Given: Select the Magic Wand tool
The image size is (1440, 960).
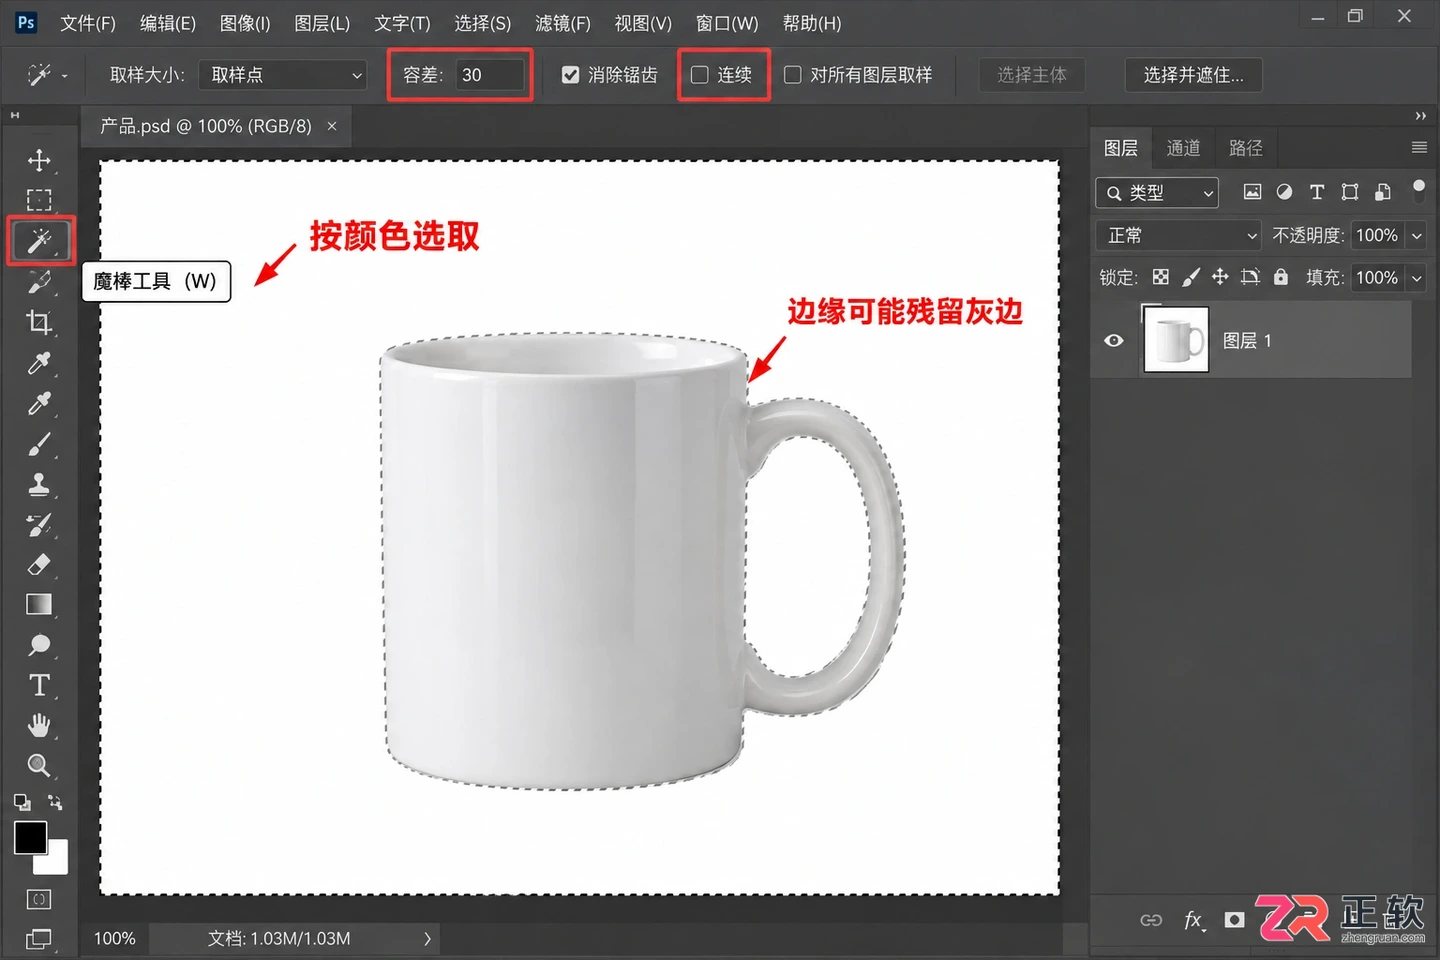Looking at the screenshot, I should 40,240.
